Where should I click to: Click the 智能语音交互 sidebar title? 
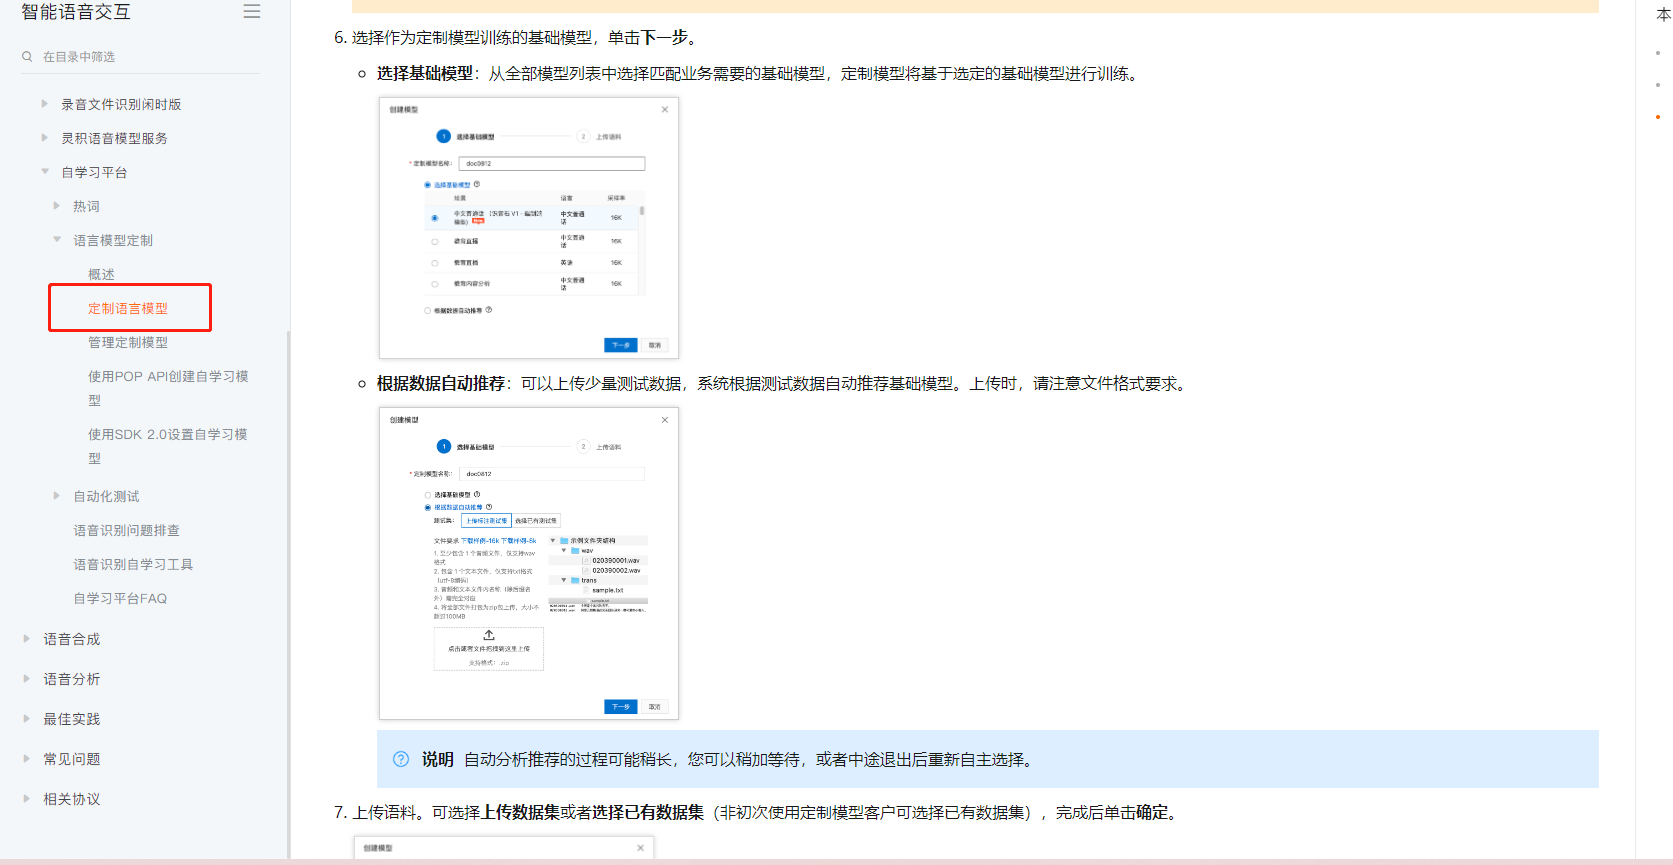click(x=76, y=12)
